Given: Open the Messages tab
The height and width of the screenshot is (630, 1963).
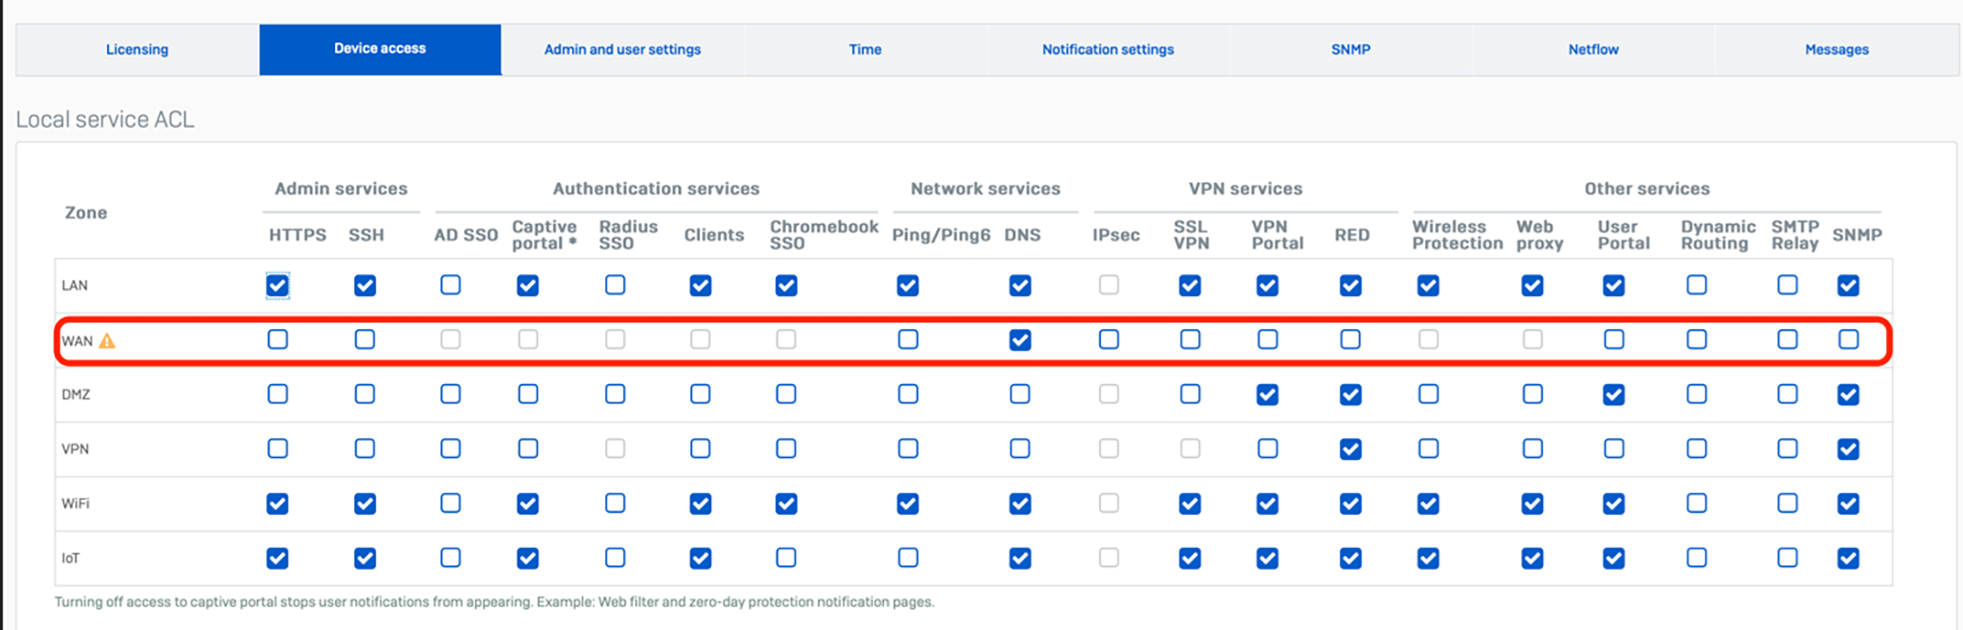Looking at the screenshot, I should [x=1836, y=50].
